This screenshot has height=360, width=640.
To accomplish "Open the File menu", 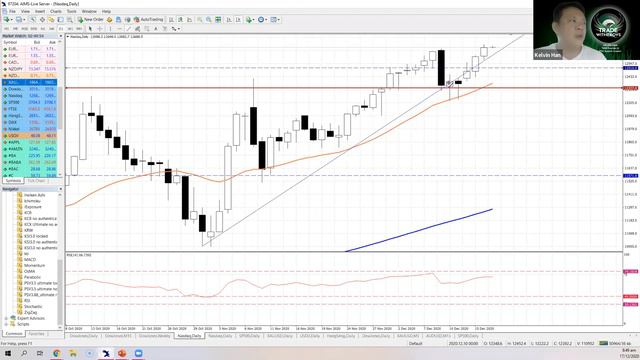I will tap(12, 11).
